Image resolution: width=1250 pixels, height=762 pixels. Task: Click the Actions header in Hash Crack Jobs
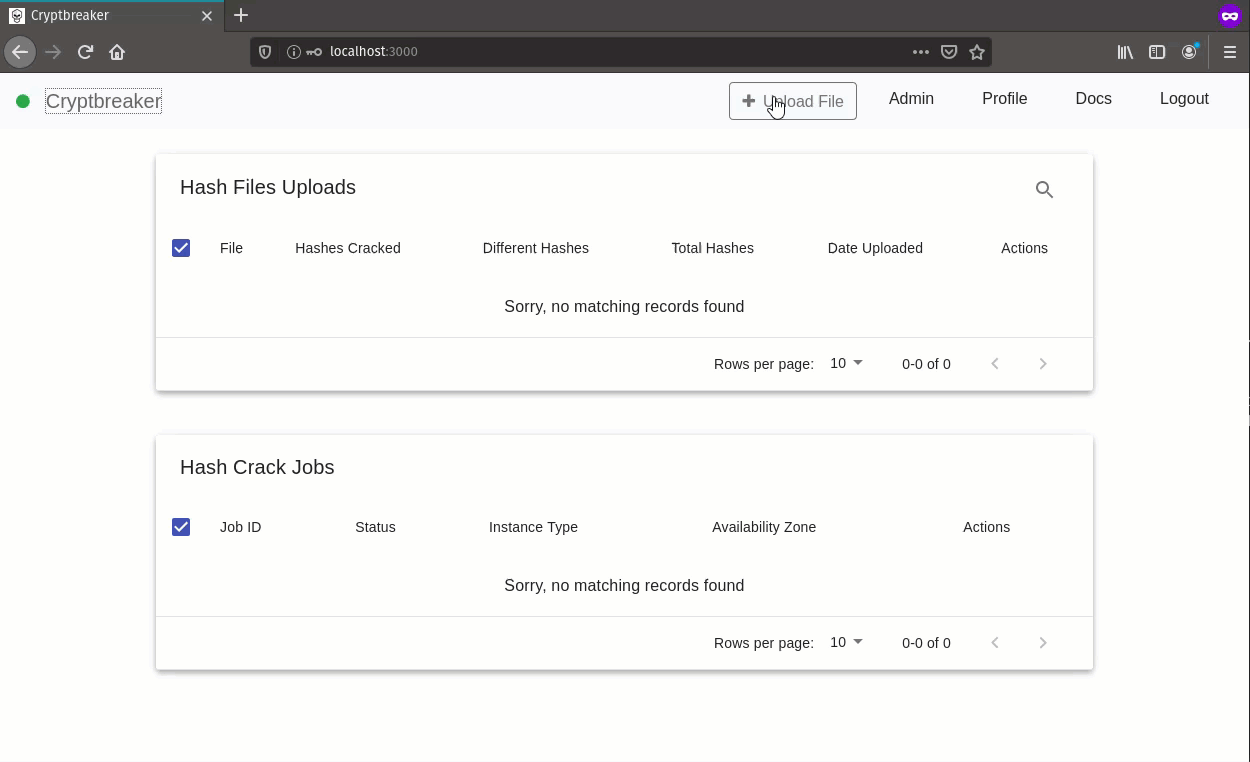click(x=986, y=527)
